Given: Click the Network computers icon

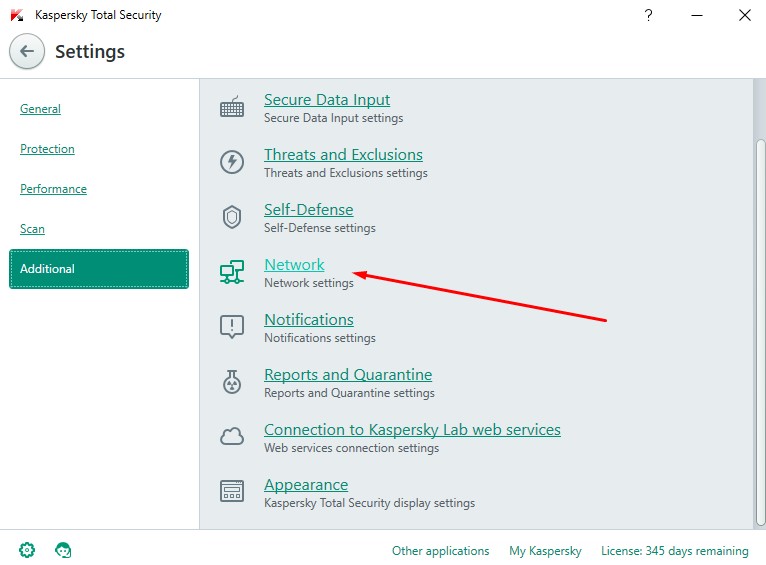Looking at the screenshot, I should tap(232, 272).
